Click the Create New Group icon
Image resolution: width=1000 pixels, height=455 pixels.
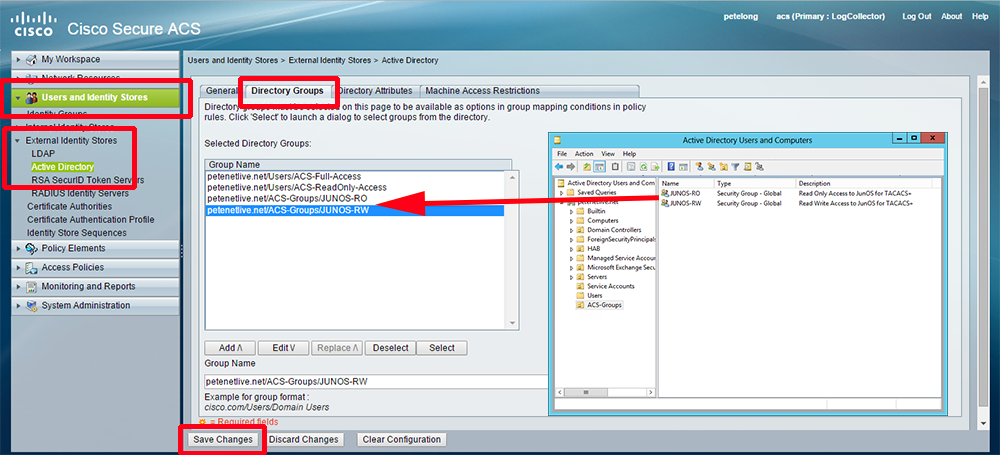(x=712, y=167)
